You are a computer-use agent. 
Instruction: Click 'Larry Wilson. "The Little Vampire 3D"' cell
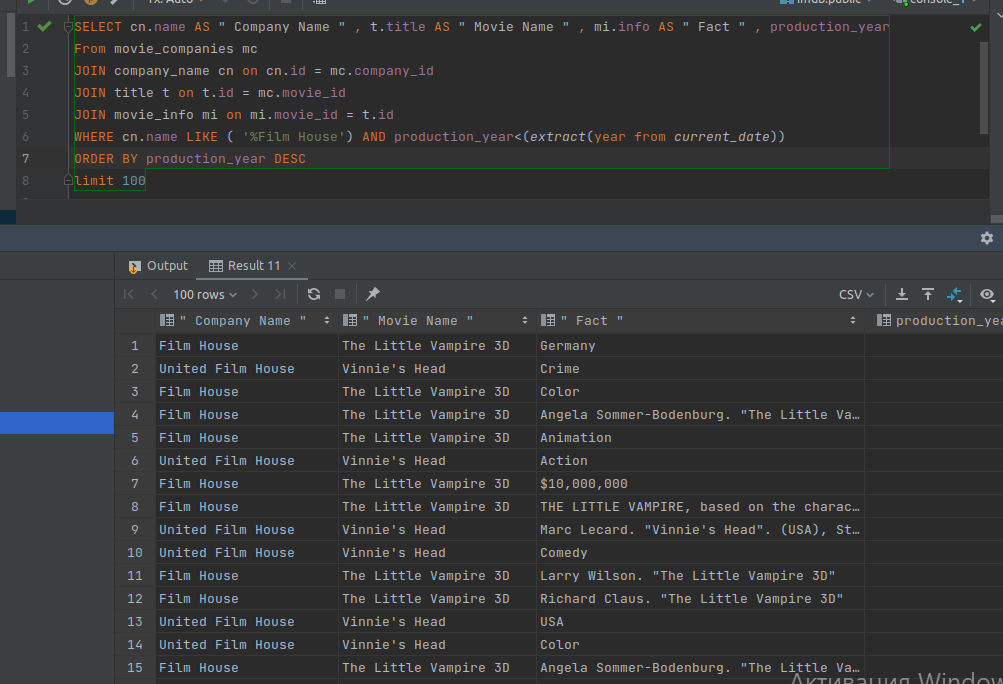coord(700,576)
